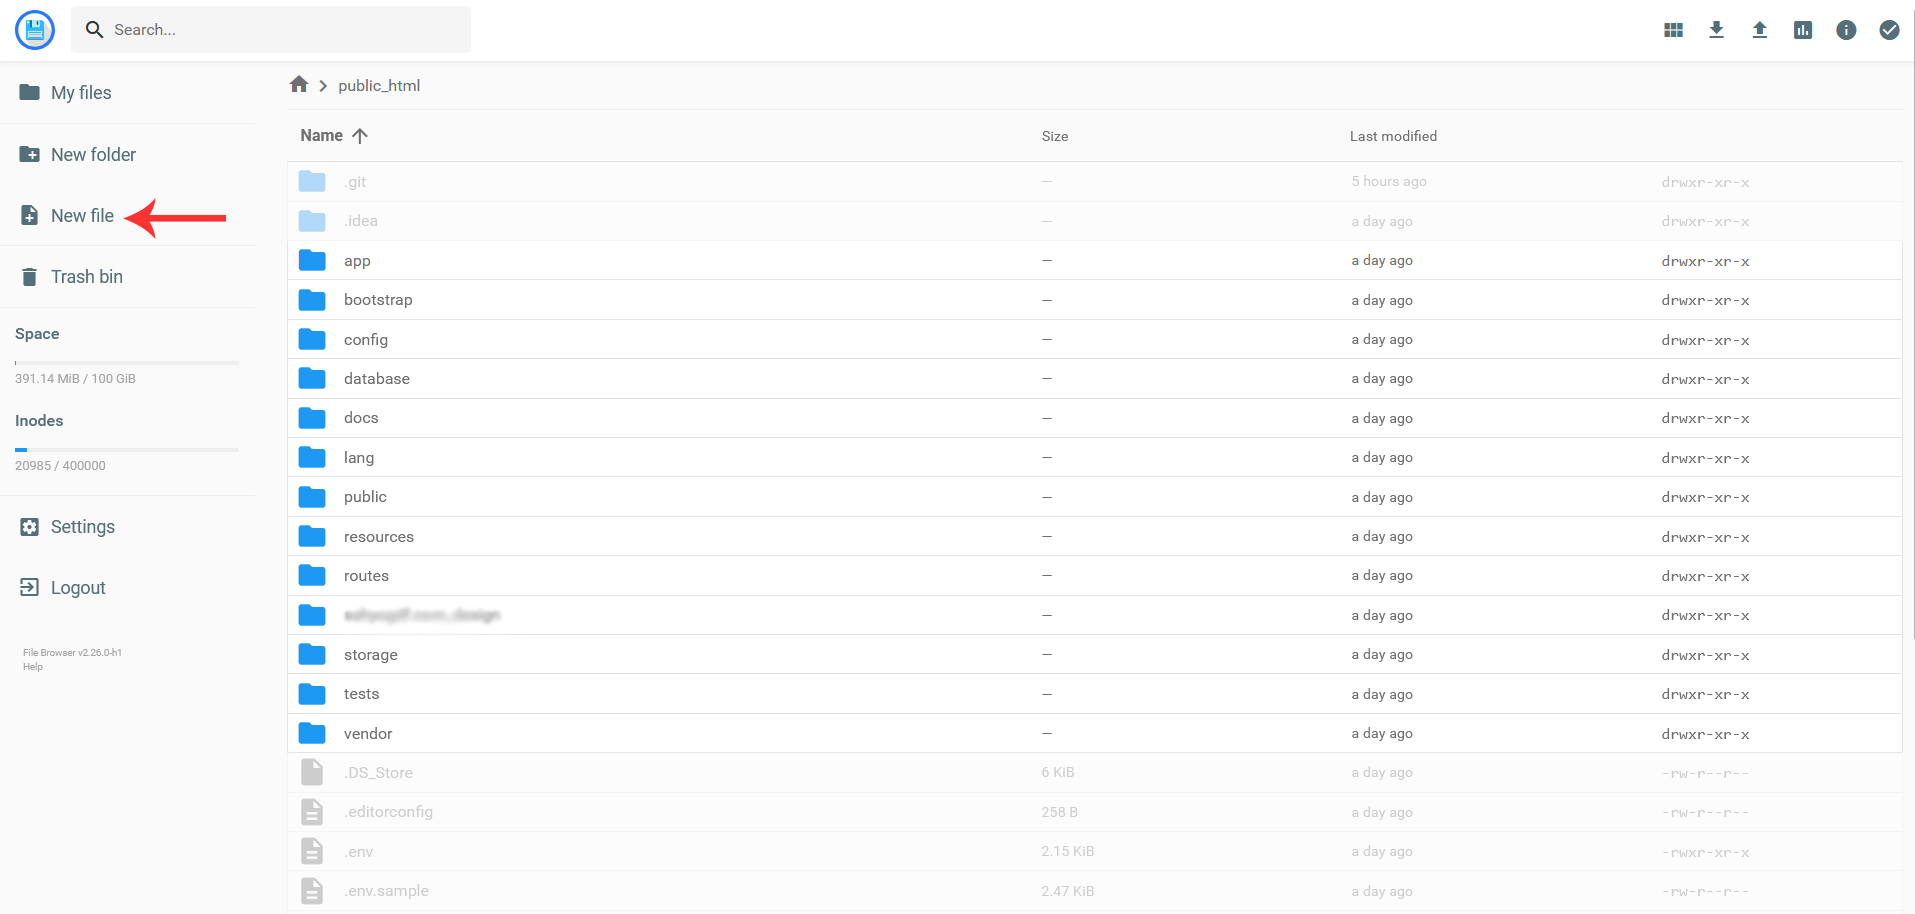Select the 'routes' folder name
The width and height of the screenshot is (1915, 914).
[366, 576]
